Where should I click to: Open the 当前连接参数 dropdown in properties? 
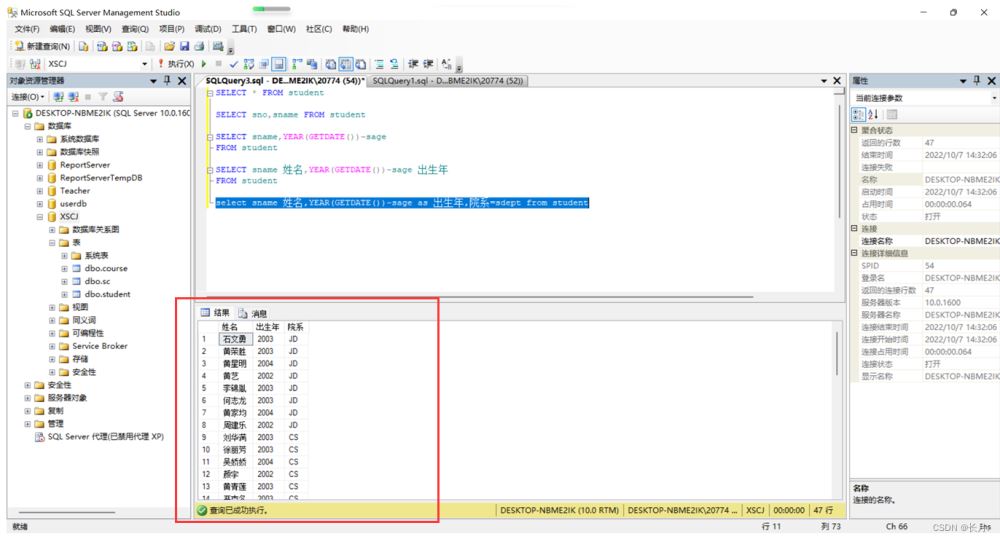pyautogui.click(x=994, y=98)
